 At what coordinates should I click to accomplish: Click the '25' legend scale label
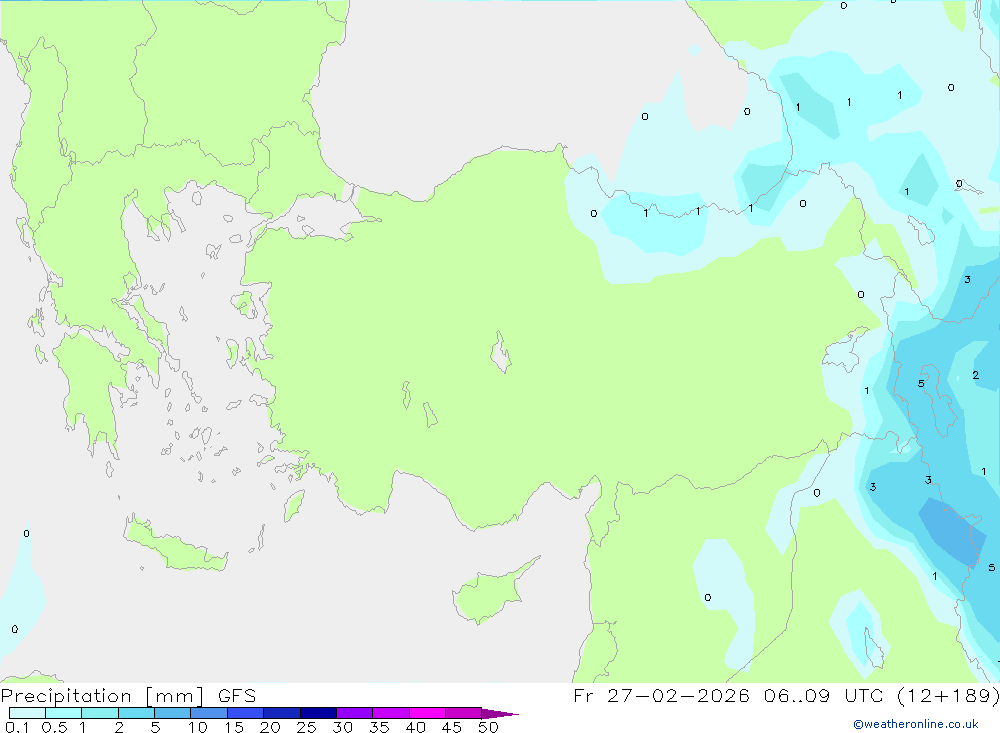point(306,727)
